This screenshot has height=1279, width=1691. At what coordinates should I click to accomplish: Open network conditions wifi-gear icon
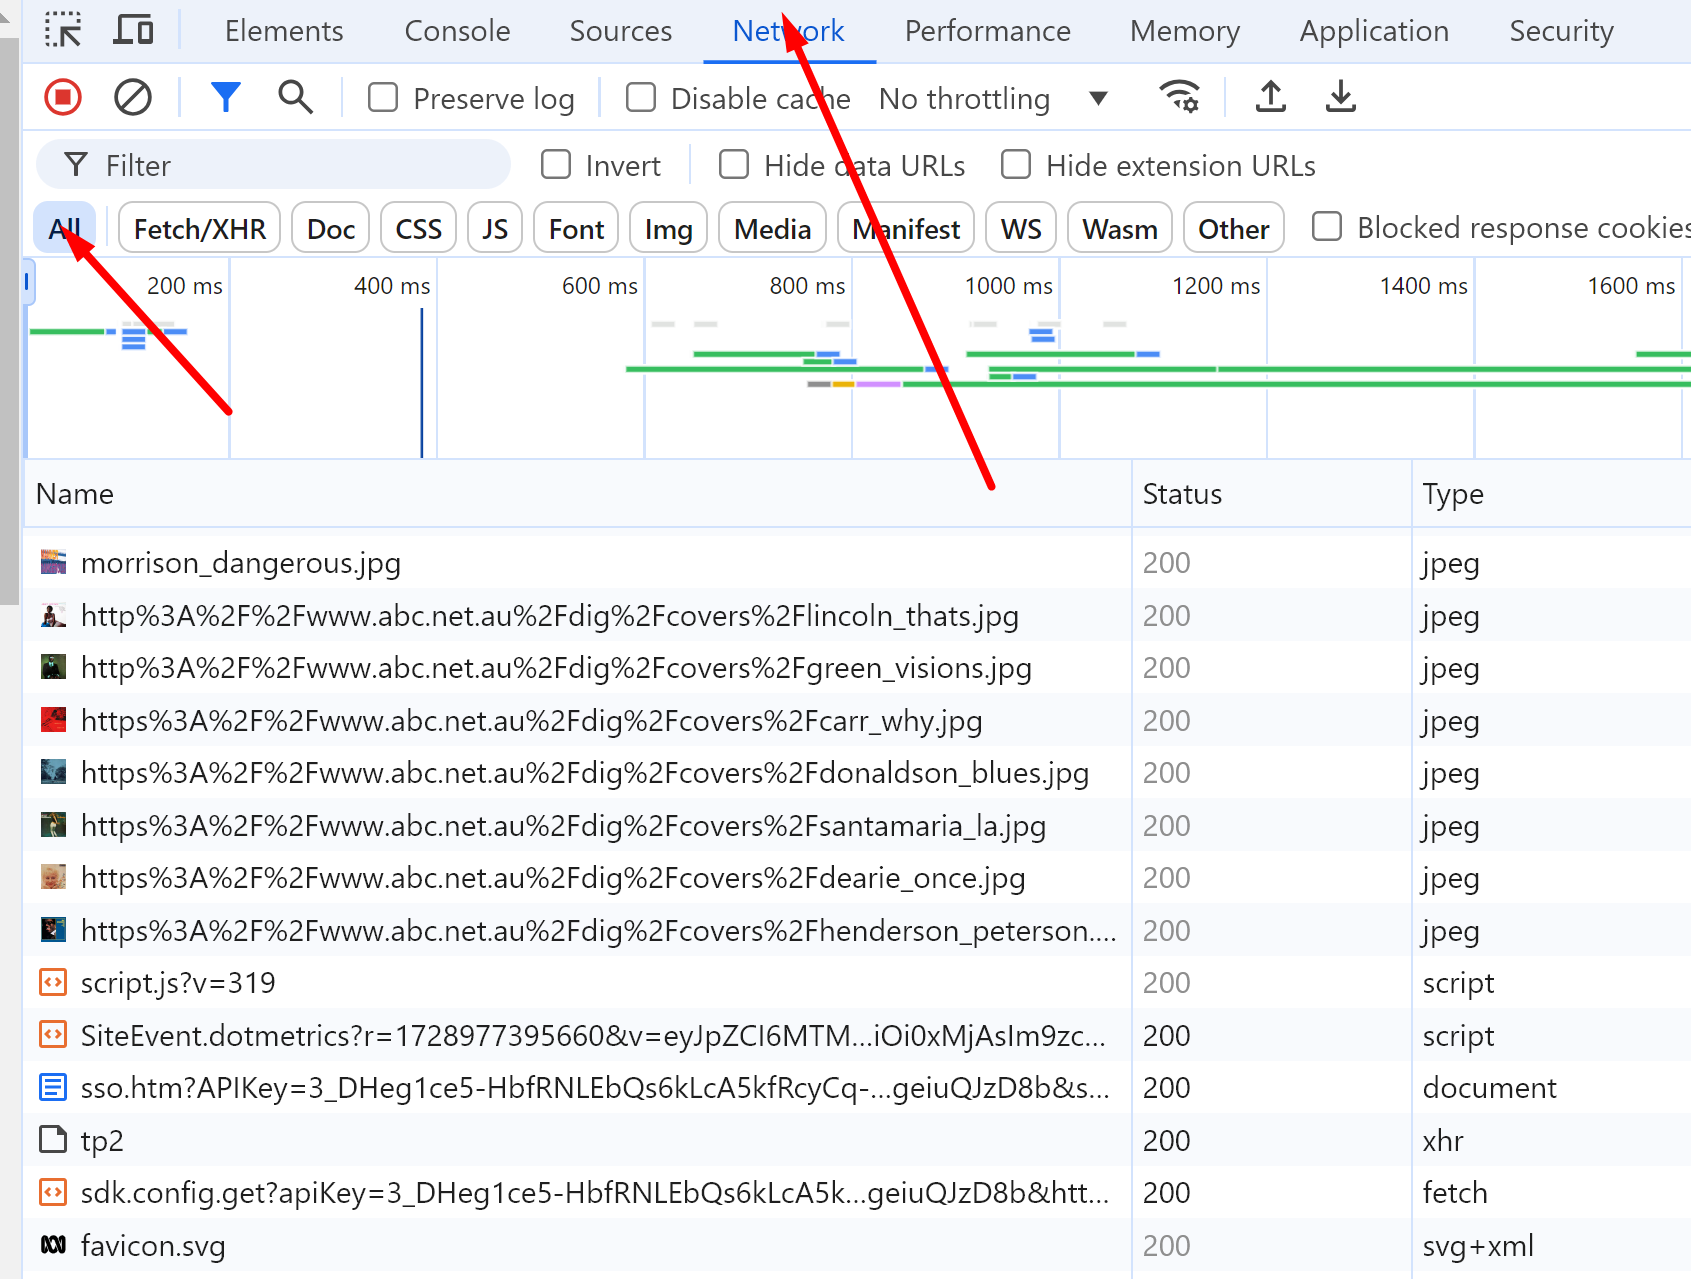(x=1180, y=97)
